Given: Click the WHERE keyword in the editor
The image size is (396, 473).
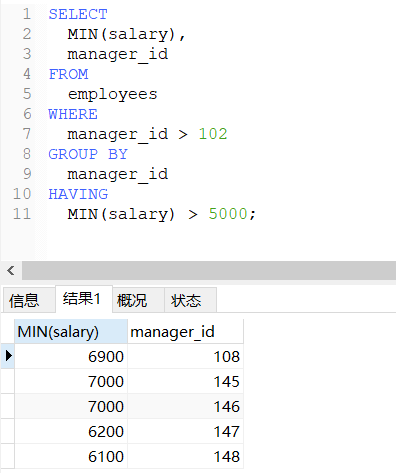Looking at the screenshot, I should (x=73, y=114).
